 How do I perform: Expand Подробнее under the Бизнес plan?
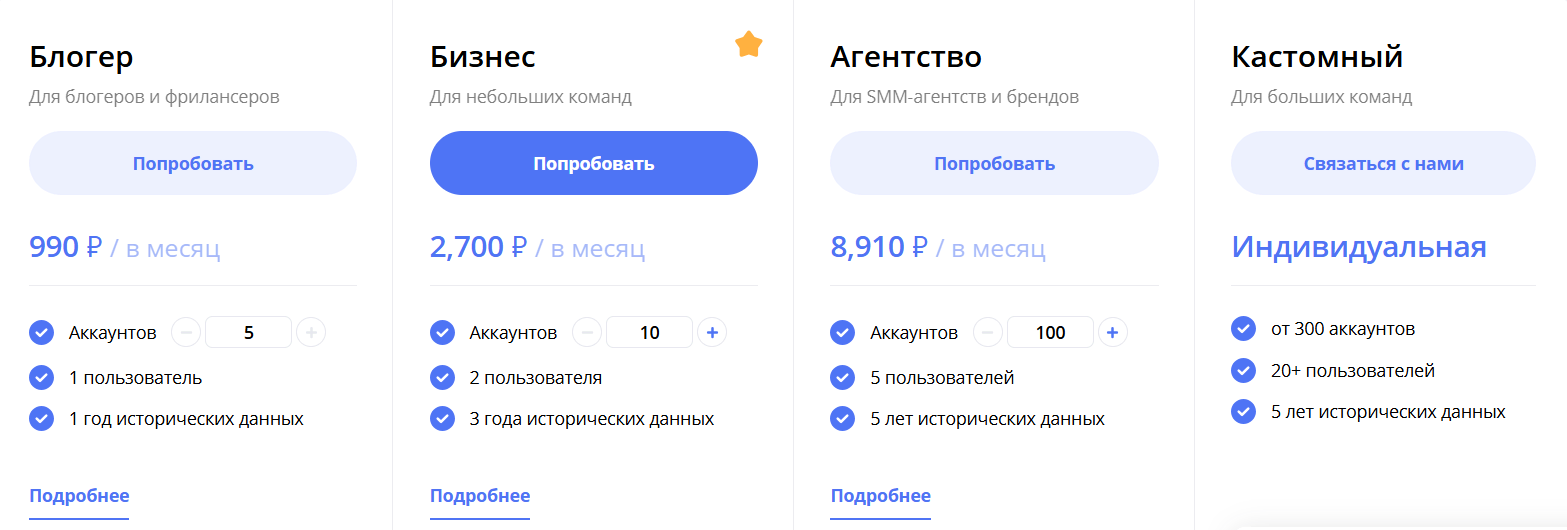(x=480, y=496)
